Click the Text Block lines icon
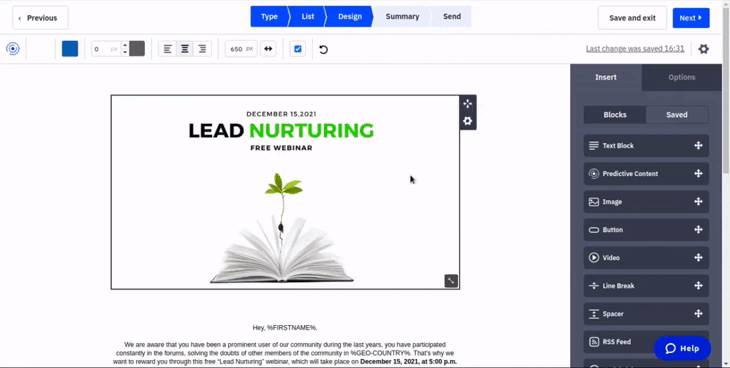730x368 pixels. 594,146
